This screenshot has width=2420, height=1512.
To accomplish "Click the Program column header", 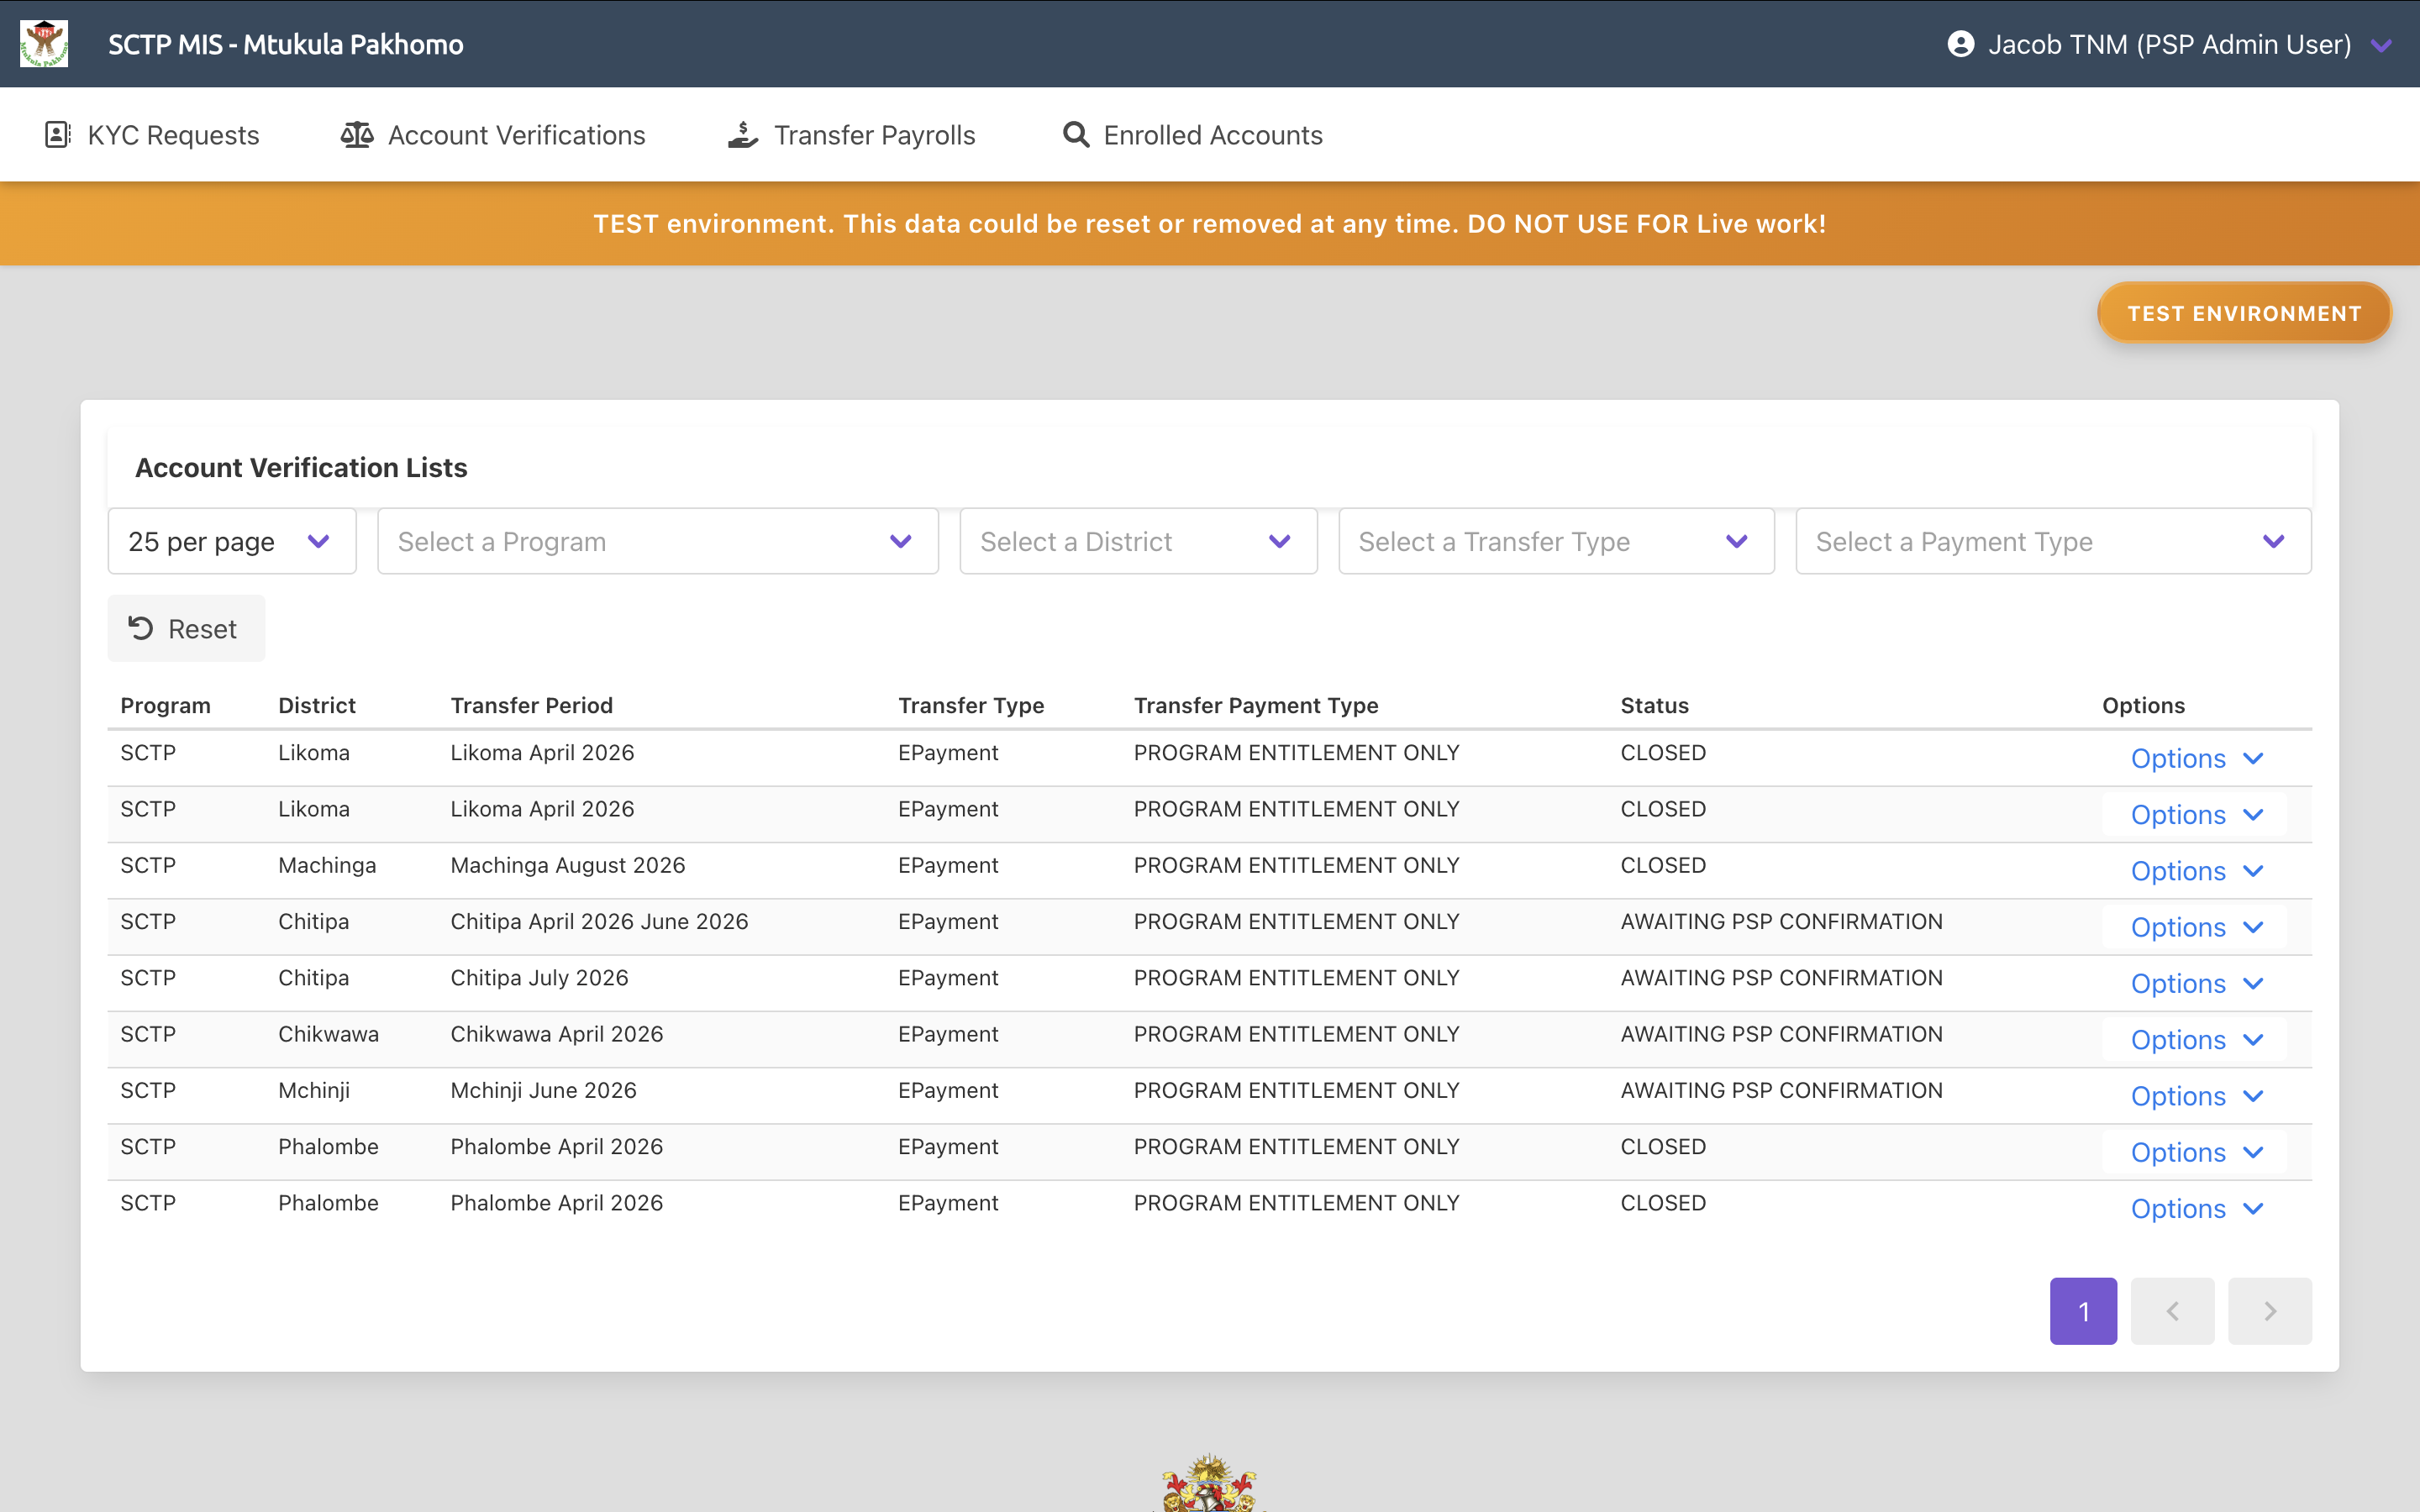I will 165,705.
